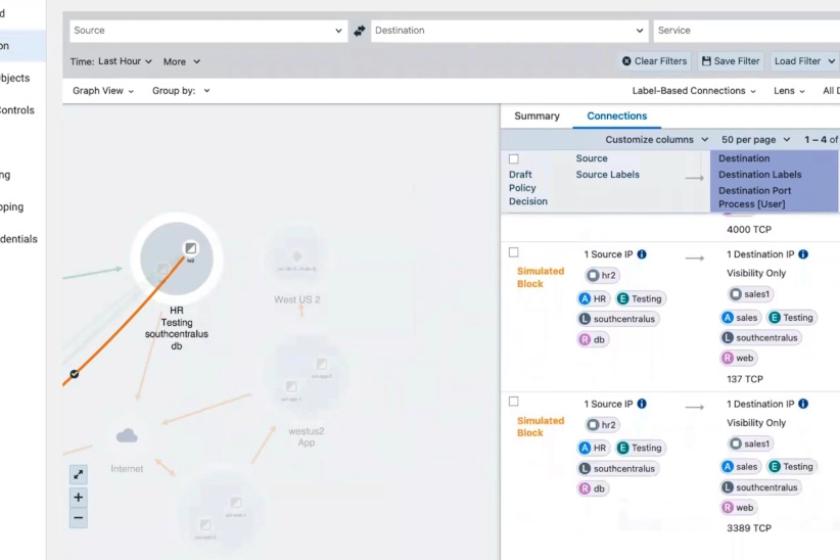The height and width of the screenshot is (560, 840).
Task: Click Source IP info icon in 3389 TCP row
Action: tap(642, 404)
